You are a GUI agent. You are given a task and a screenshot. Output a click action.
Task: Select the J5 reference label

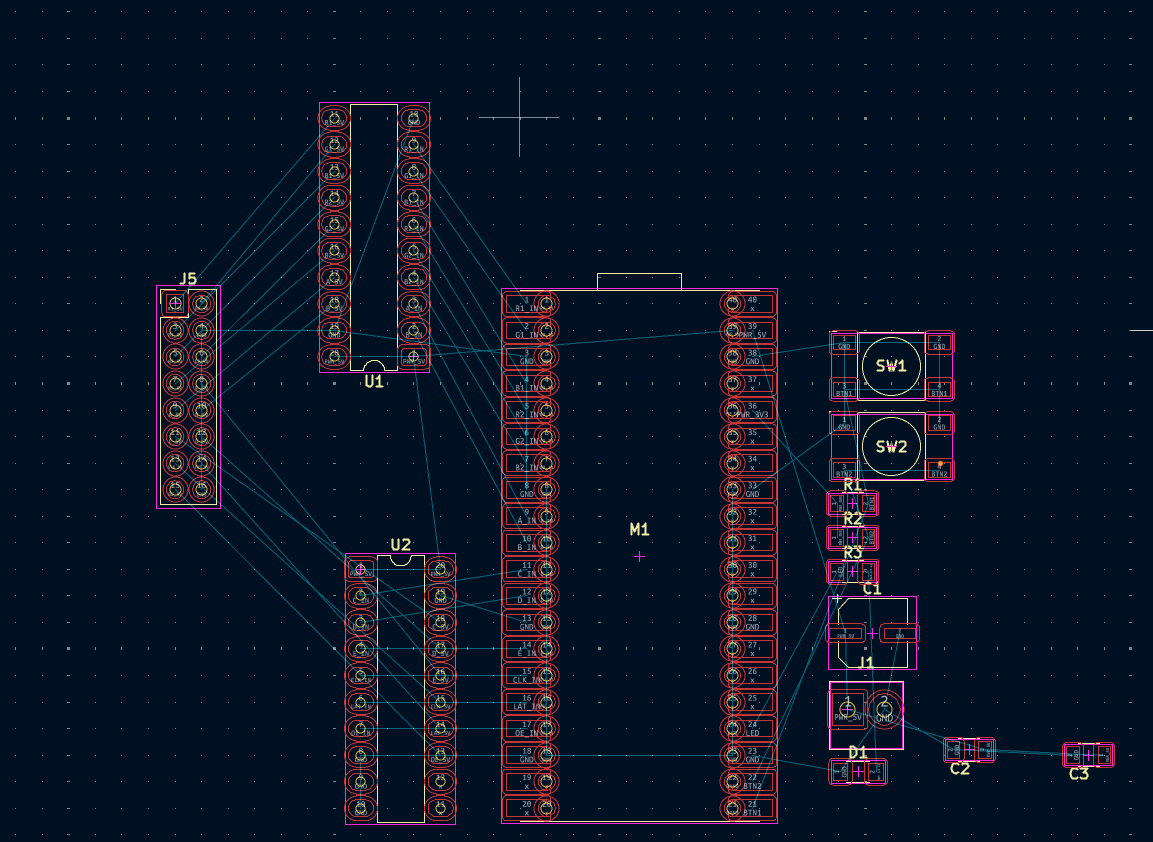coord(188,279)
